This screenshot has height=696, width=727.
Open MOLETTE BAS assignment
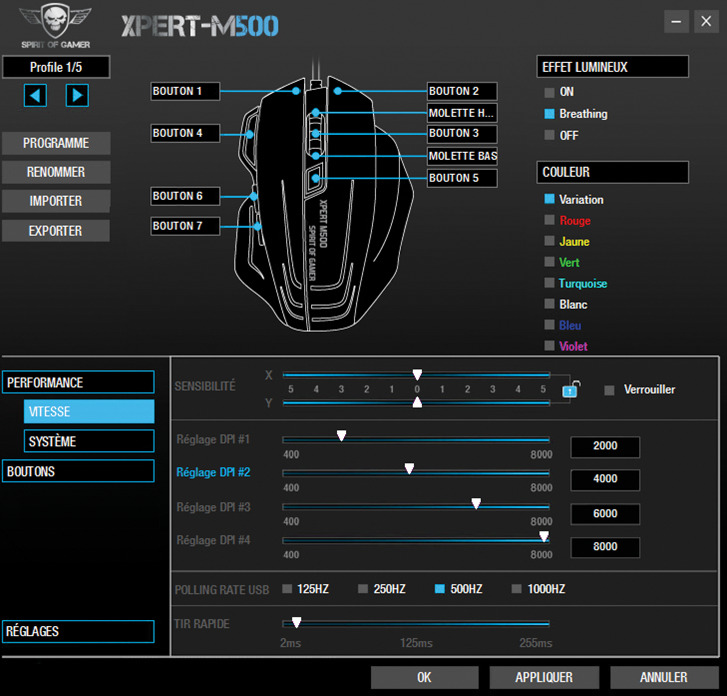coord(462,156)
